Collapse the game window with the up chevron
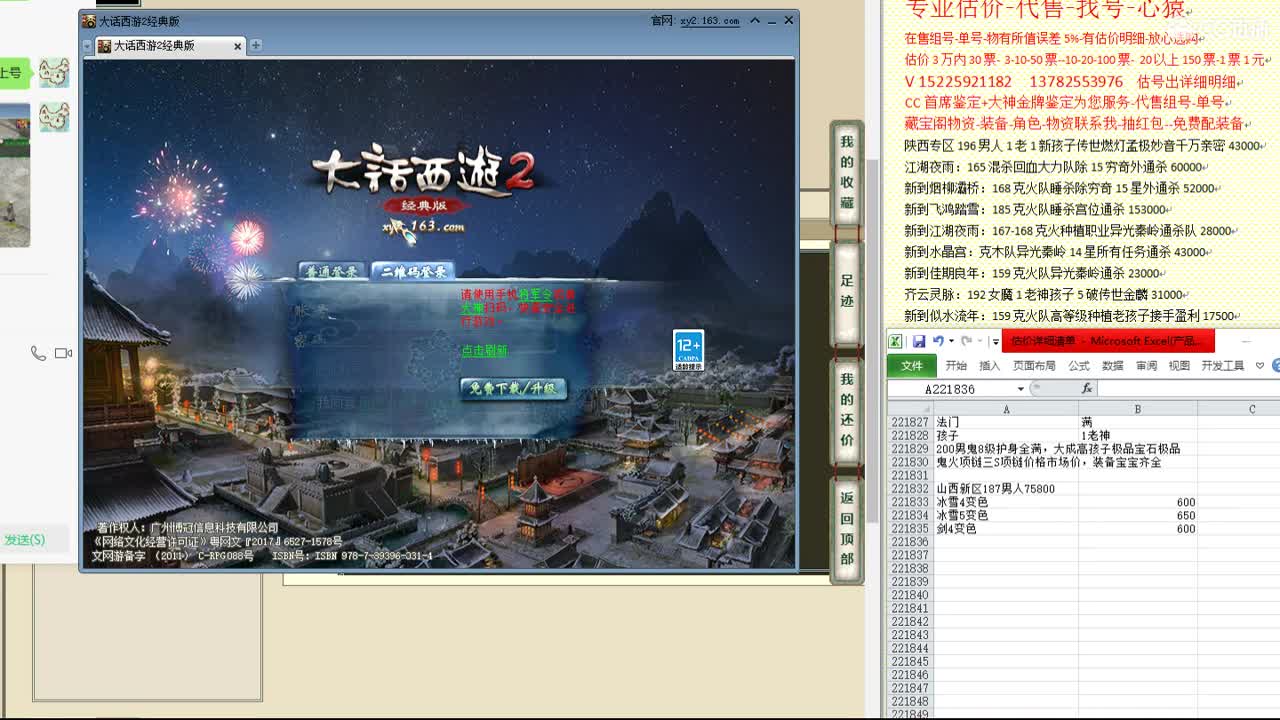The height and width of the screenshot is (720, 1280). [x=755, y=20]
